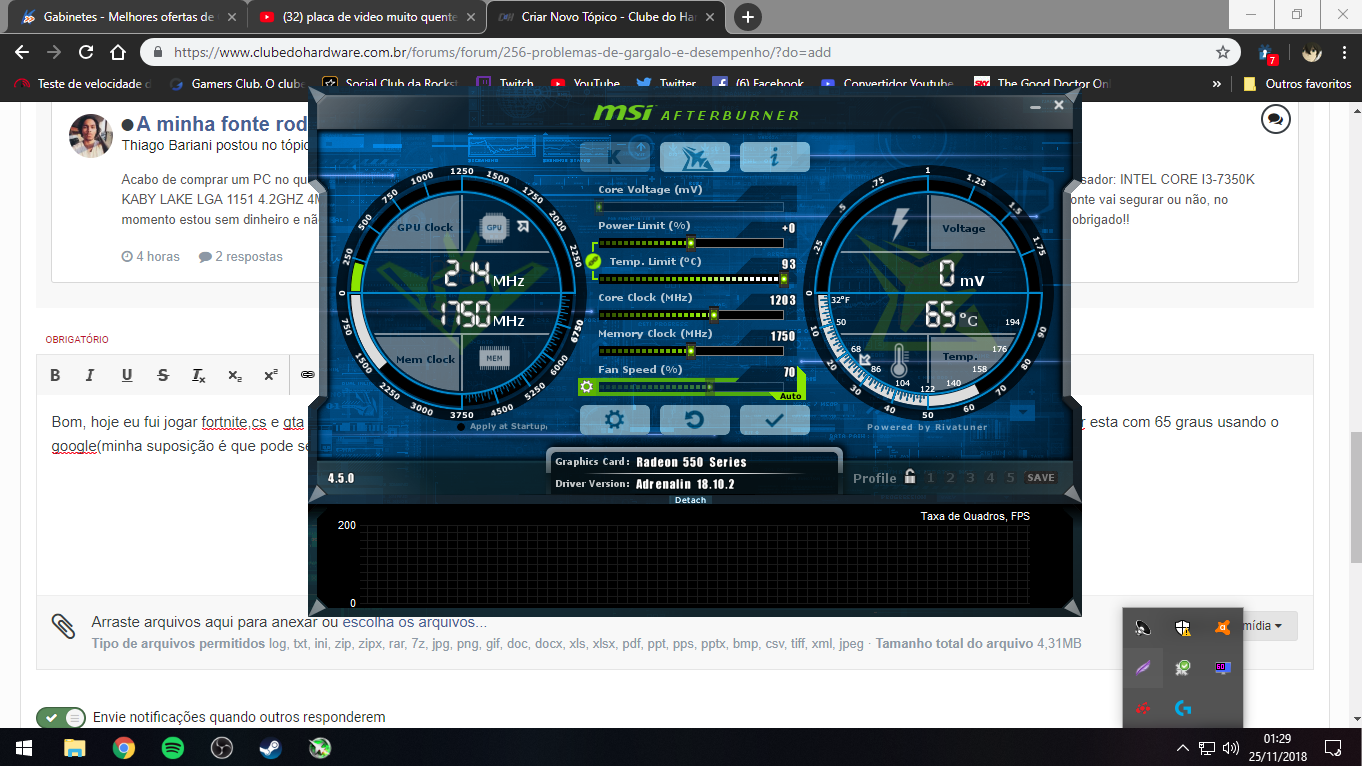The image size is (1362, 766).
Task: Click the GPU chip icon in clock gauge
Action: [493, 227]
